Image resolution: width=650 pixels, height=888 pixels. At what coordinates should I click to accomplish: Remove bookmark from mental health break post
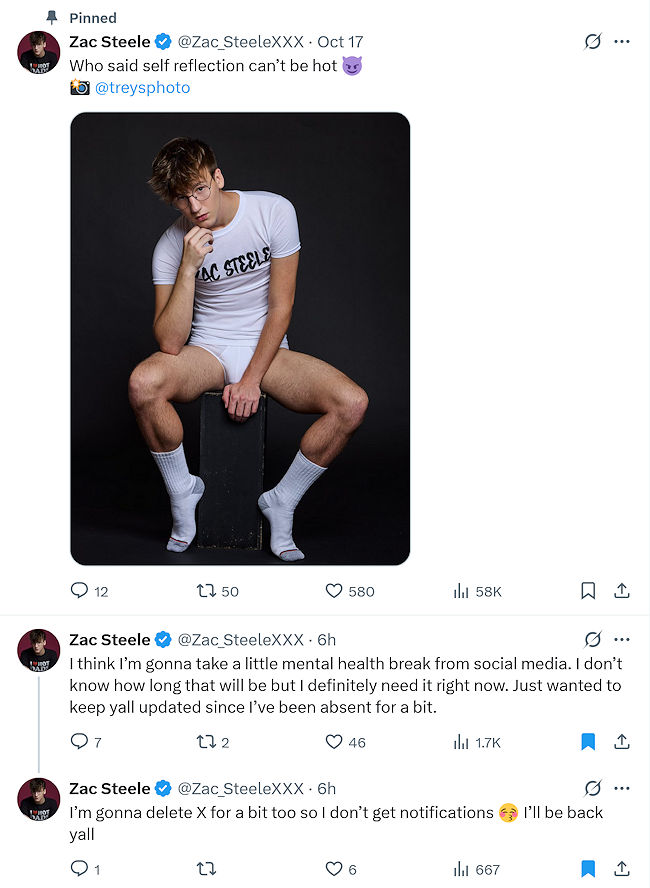tap(588, 742)
